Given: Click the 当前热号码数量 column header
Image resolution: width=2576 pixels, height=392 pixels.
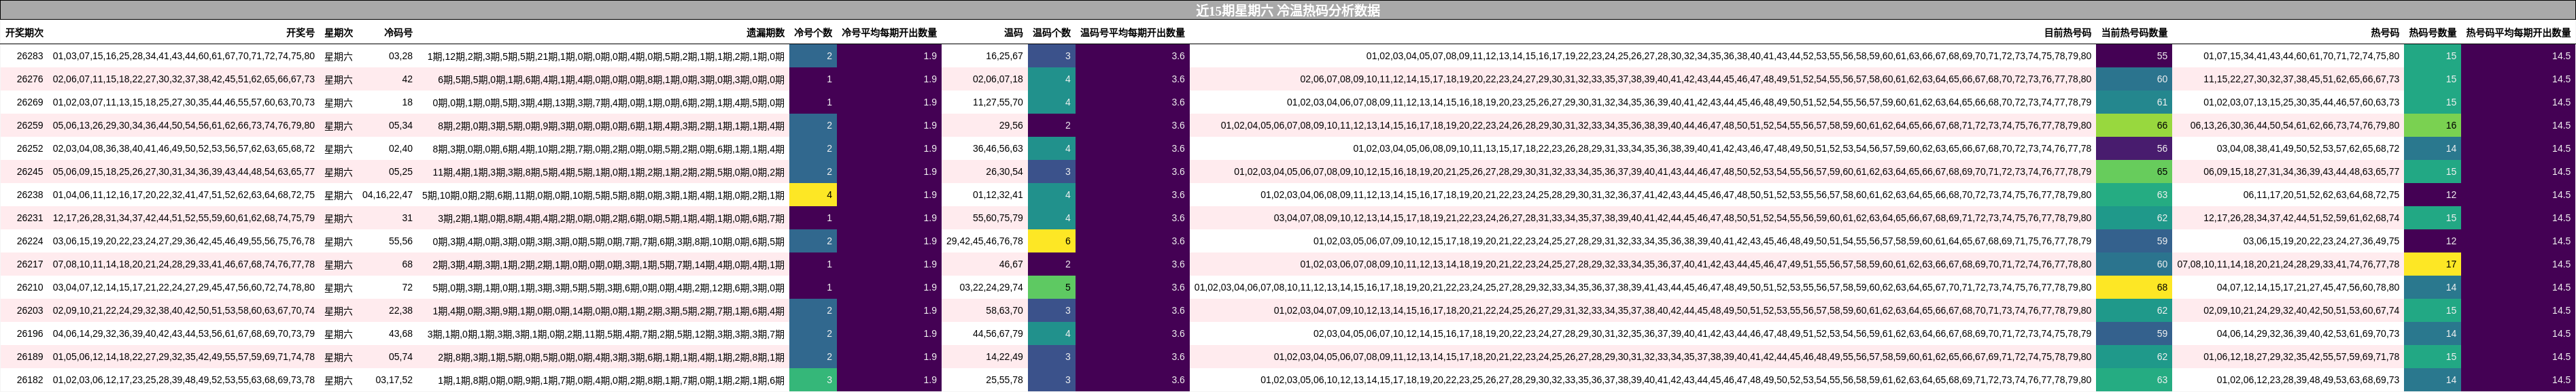Looking at the screenshot, I should coord(2134,33).
